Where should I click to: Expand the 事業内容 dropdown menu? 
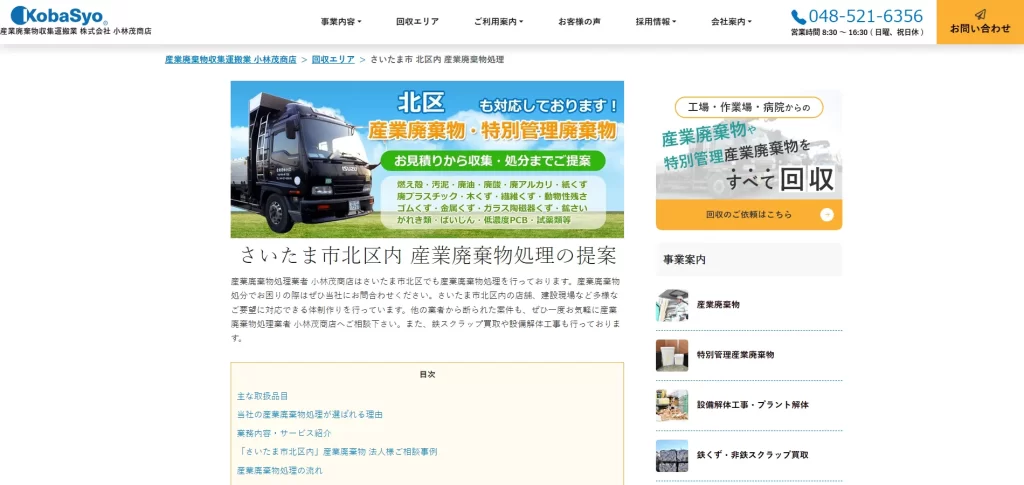point(341,22)
